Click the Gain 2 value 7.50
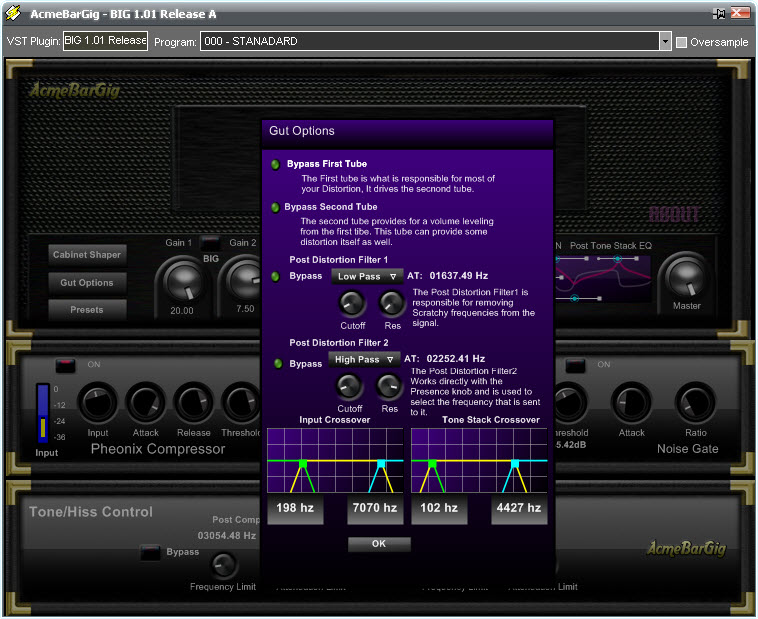 pos(245,309)
